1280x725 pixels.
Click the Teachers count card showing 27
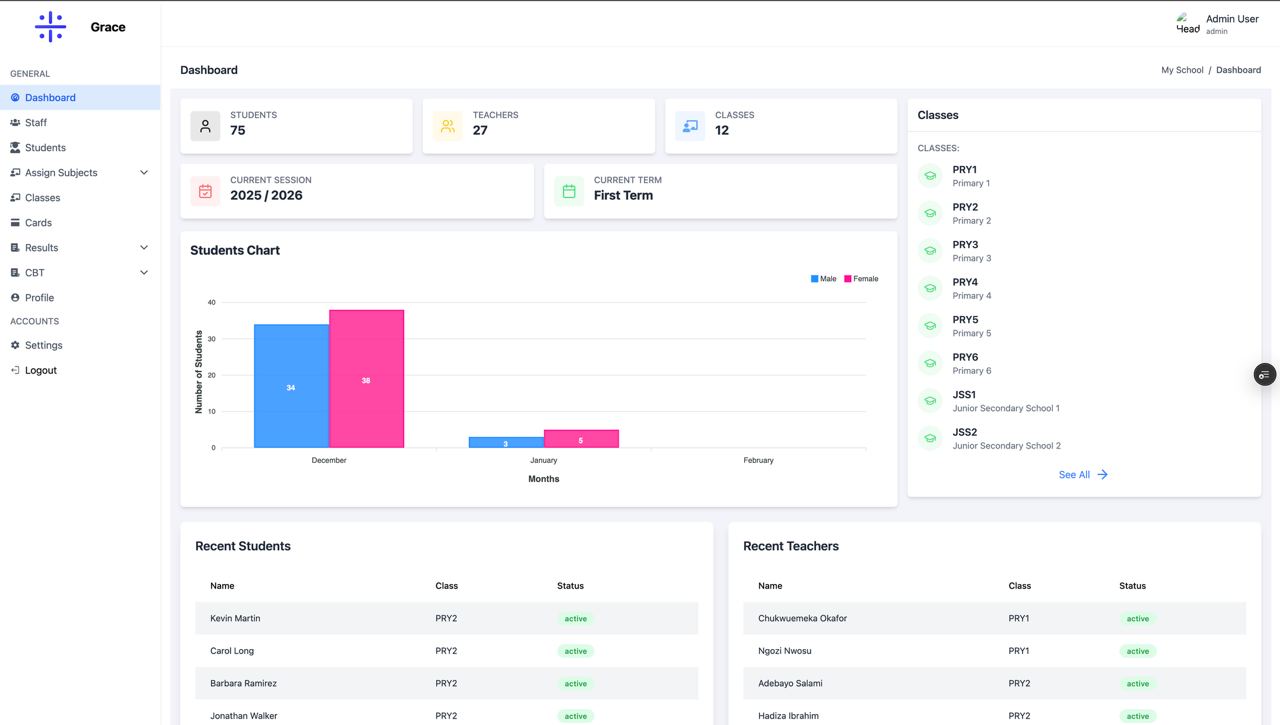[x=539, y=126]
